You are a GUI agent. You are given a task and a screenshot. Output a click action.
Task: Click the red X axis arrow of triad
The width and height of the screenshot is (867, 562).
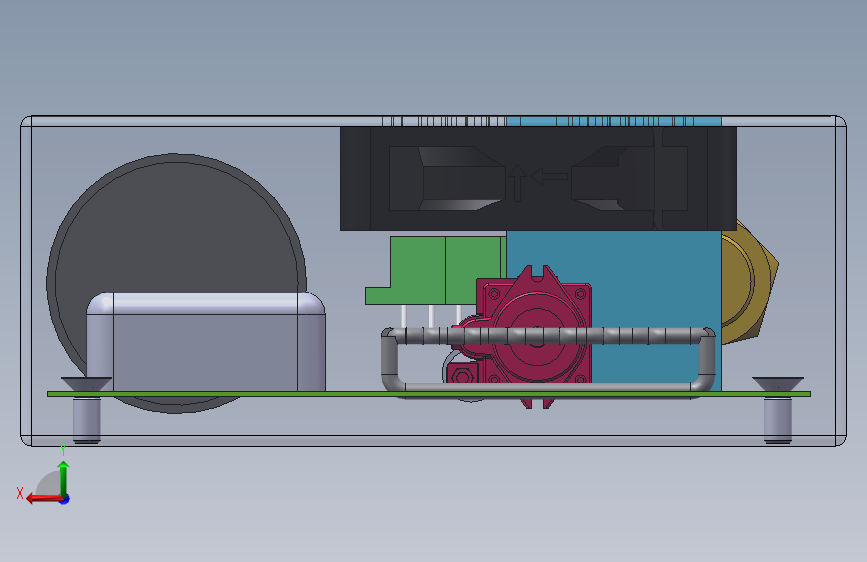click(x=44, y=499)
